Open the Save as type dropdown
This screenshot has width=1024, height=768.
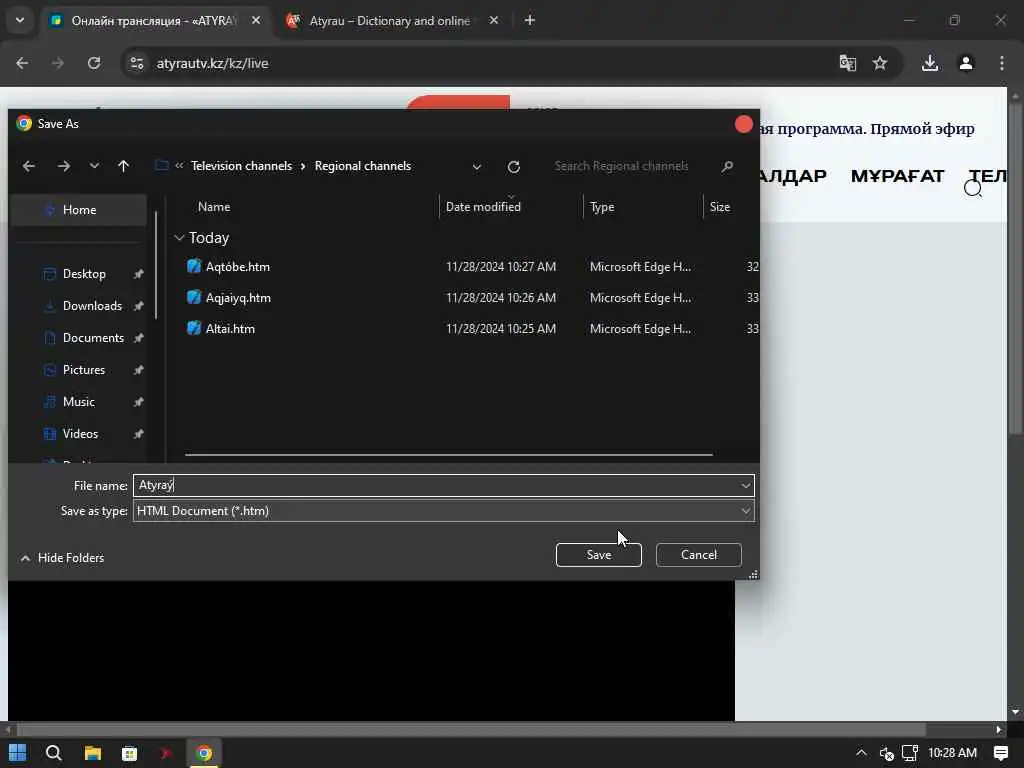(443, 511)
